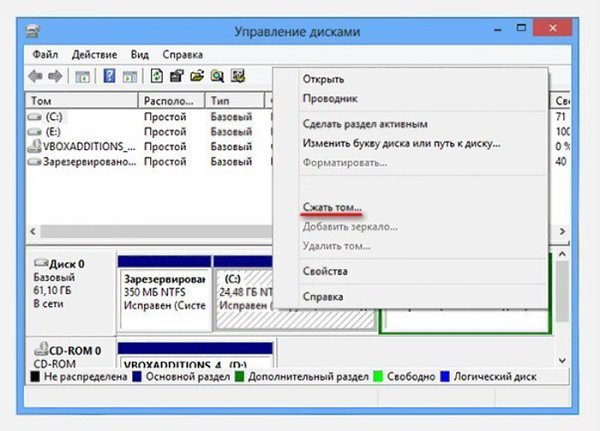Minimize the Управление дисками window
This screenshot has height=431, width=600.
[498, 29]
